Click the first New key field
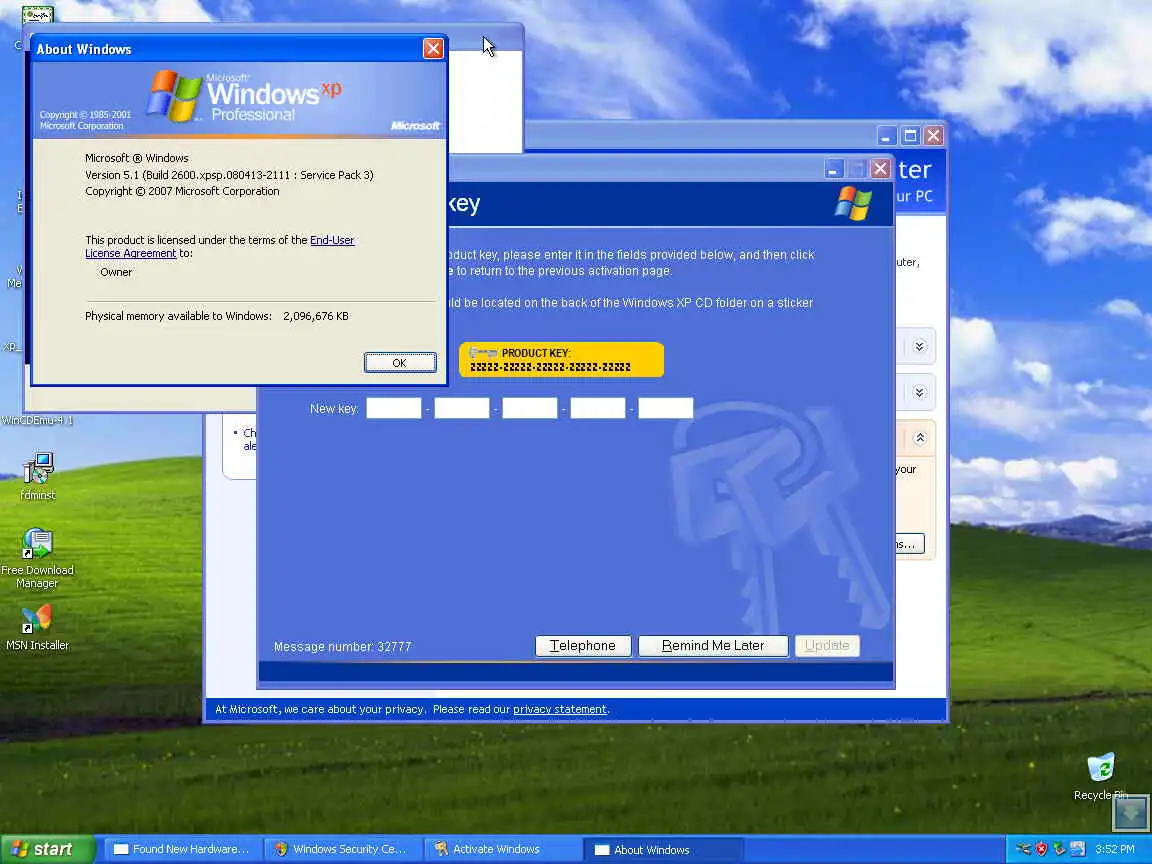The height and width of the screenshot is (864, 1152). click(x=394, y=408)
